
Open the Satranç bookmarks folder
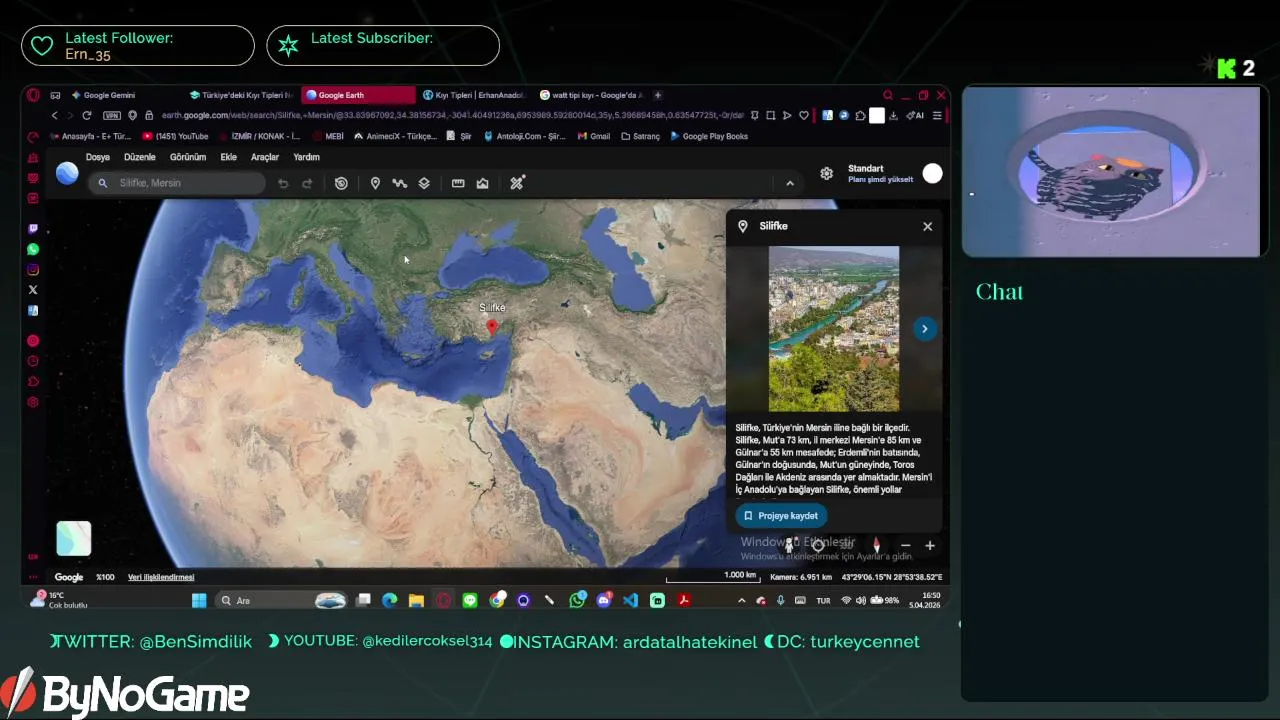click(640, 136)
